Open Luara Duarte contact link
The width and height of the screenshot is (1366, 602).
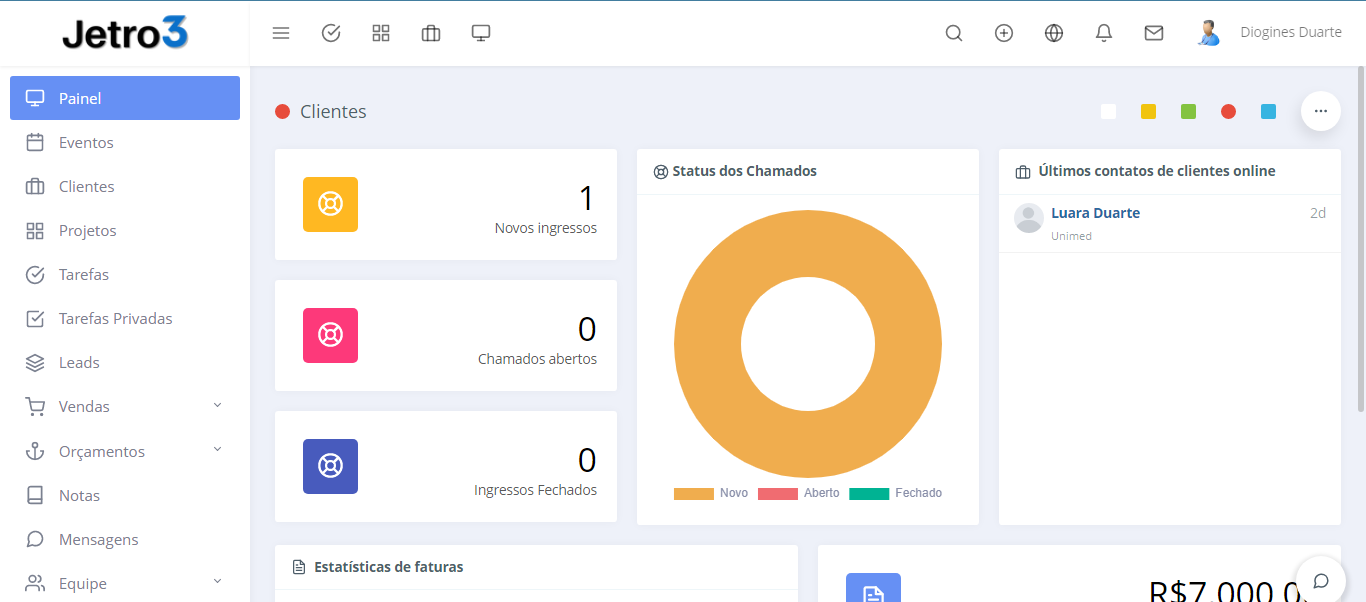coord(1095,213)
